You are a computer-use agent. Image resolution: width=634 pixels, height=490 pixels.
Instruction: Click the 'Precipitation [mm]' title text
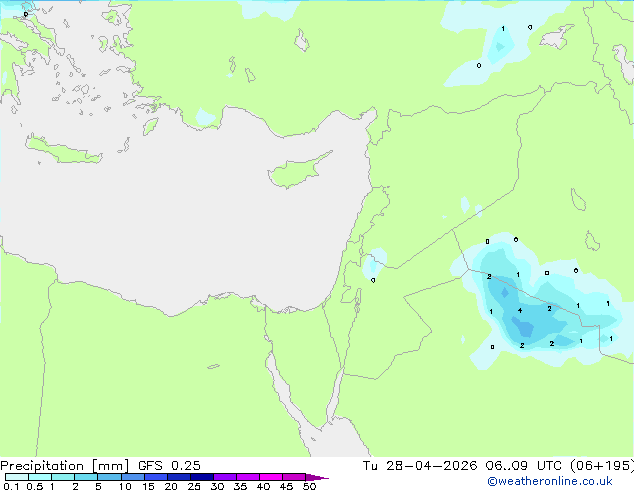pyautogui.click(x=65, y=466)
